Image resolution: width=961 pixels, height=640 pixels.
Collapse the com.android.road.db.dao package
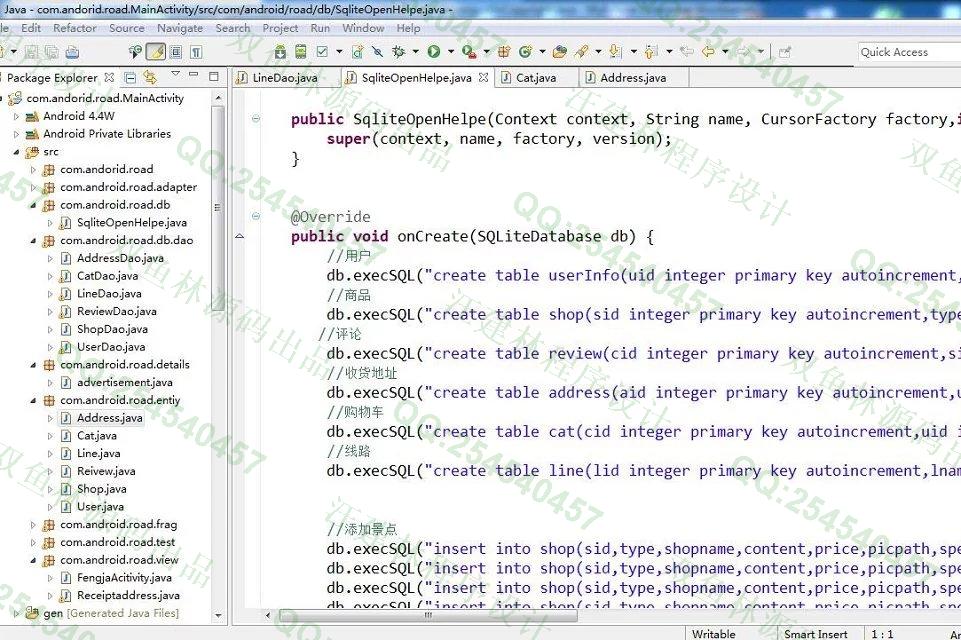(x=33, y=240)
